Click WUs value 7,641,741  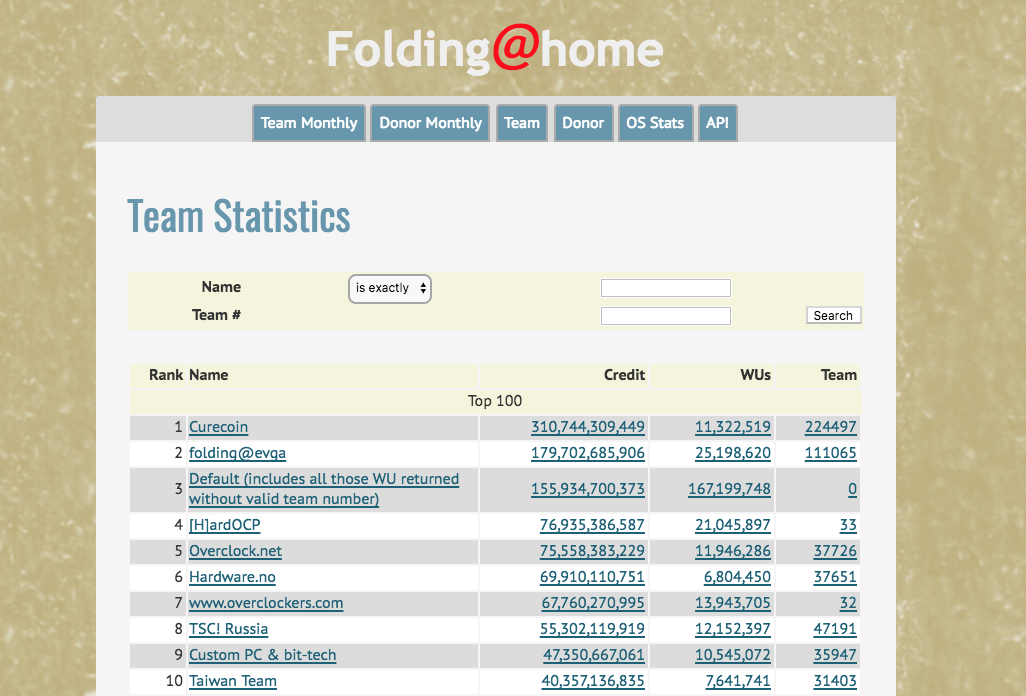[738, 682]
